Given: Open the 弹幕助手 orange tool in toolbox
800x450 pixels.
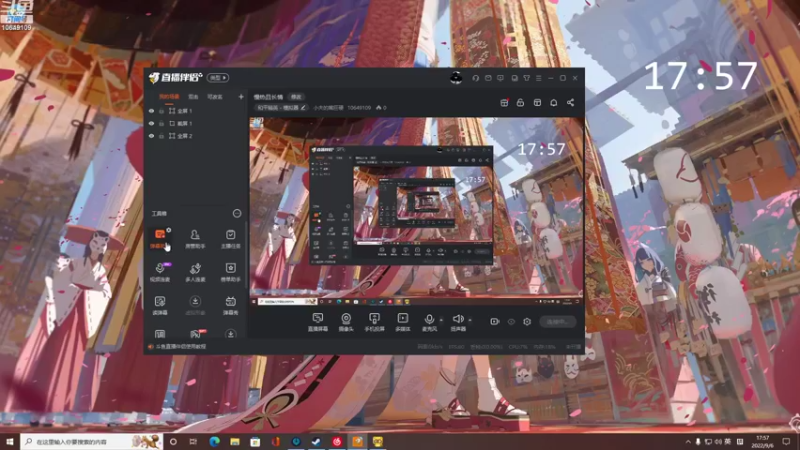Looking at the screenshot, I should 160,239.
